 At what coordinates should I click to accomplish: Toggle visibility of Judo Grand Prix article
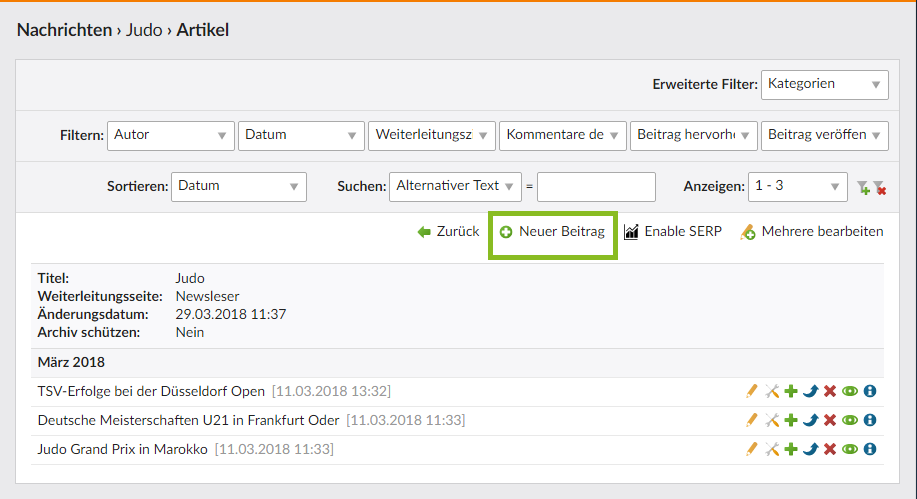pos(850,450)
